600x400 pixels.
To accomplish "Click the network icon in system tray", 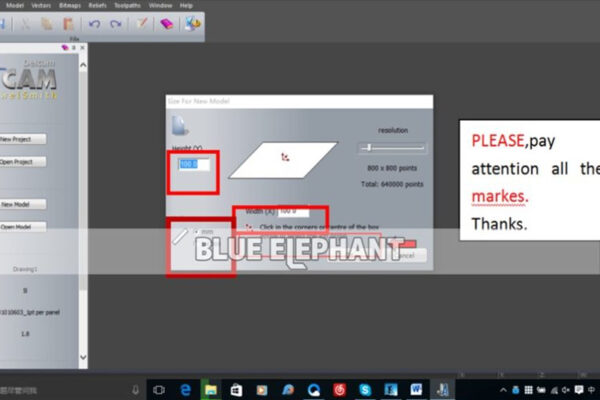I will tap(554, 390).
